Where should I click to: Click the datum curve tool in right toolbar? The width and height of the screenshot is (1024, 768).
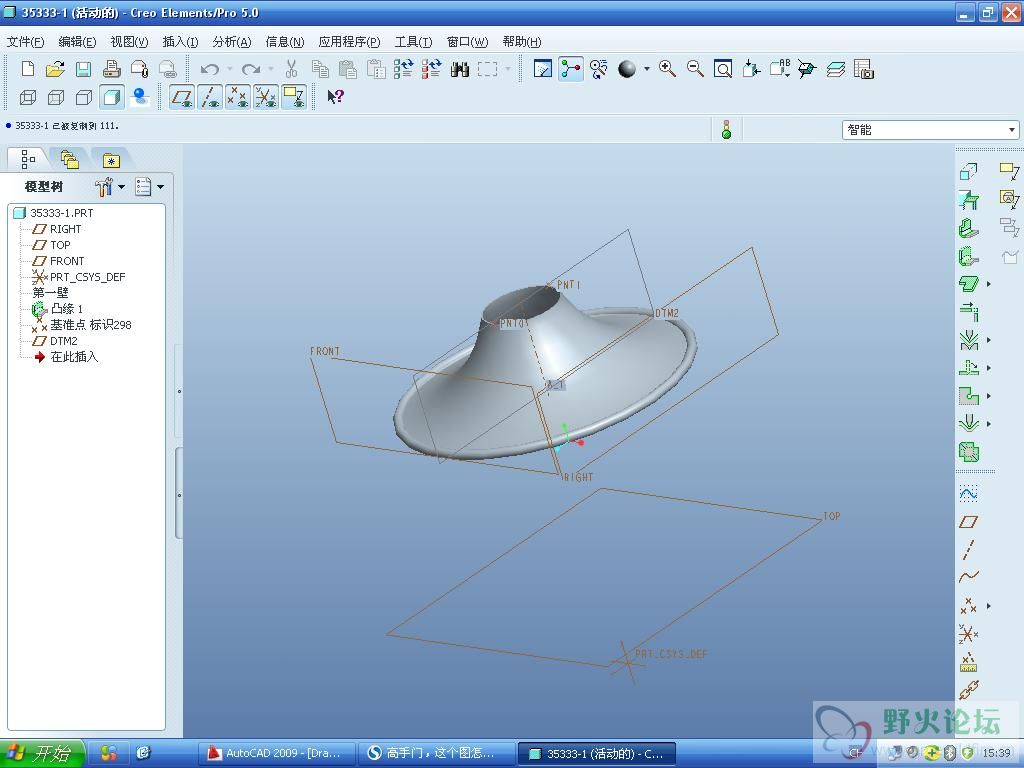[968, 577]
